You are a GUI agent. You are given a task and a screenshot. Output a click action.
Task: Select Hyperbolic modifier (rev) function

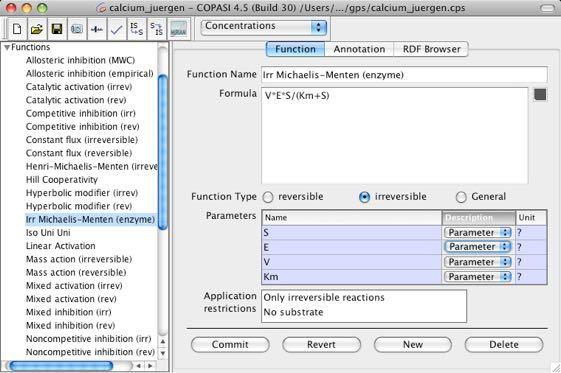coord(79,206)
